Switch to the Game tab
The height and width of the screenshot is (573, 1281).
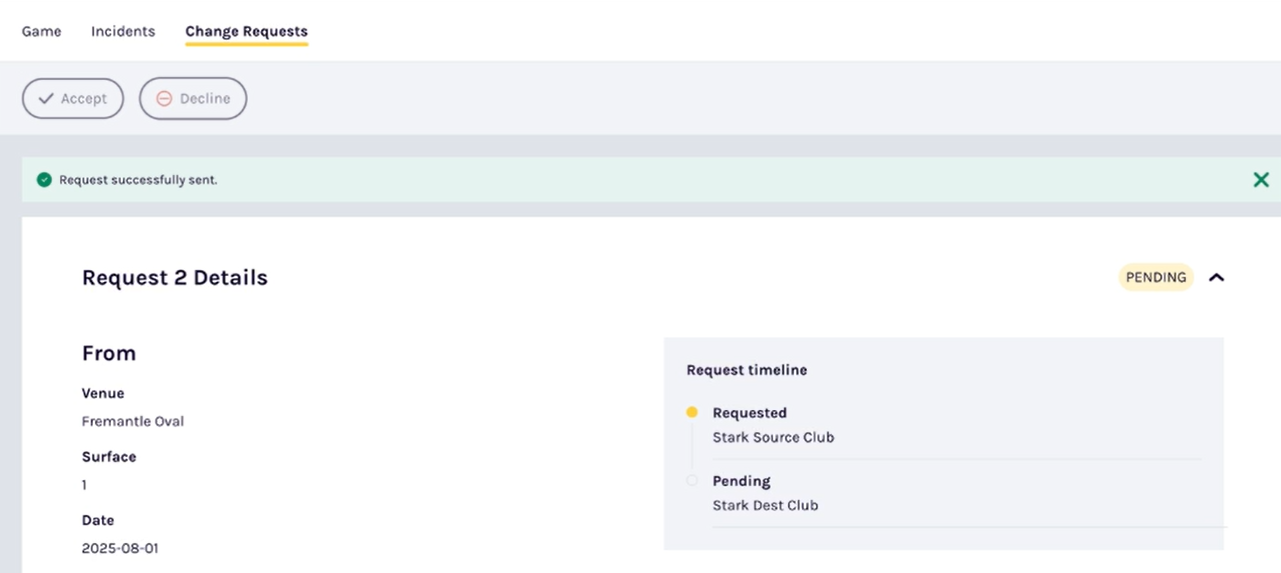(x=42, y=31)
